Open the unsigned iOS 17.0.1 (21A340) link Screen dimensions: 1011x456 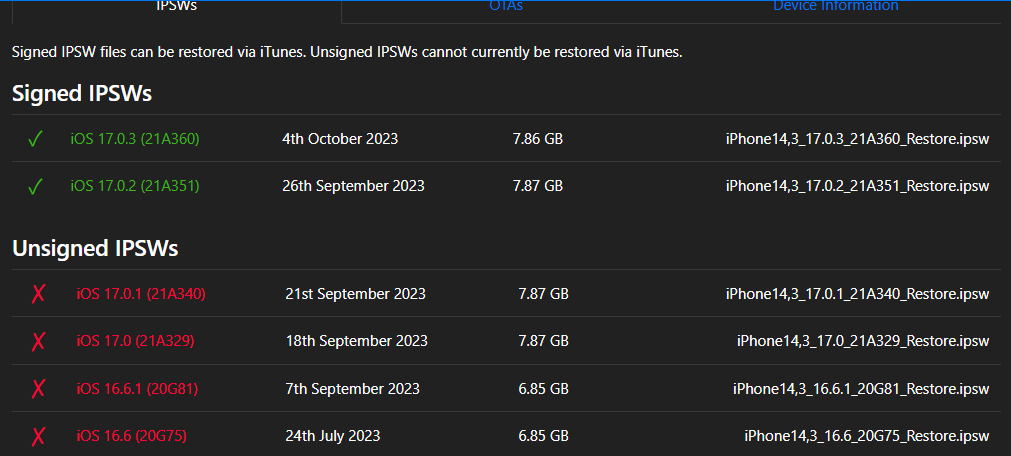pos(141,294)
